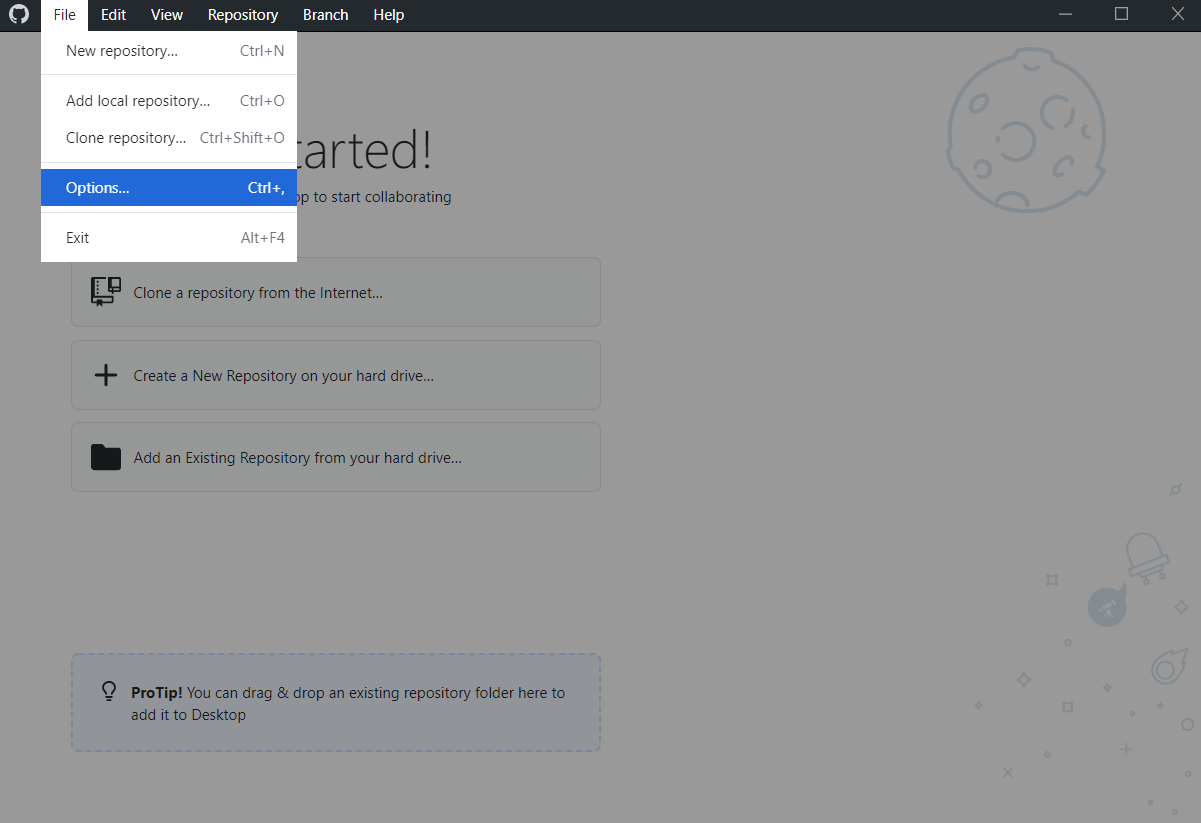Close the GitHub Desktop window
This screenshot has height=823, width=1201.
click(x=1176, y=15)
